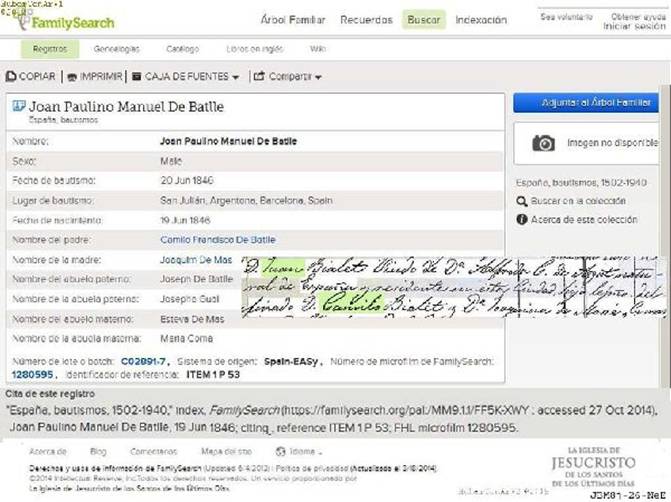671x502 pixels.
Task: Follow the batch number C02891-7 link
Action: 143,357
